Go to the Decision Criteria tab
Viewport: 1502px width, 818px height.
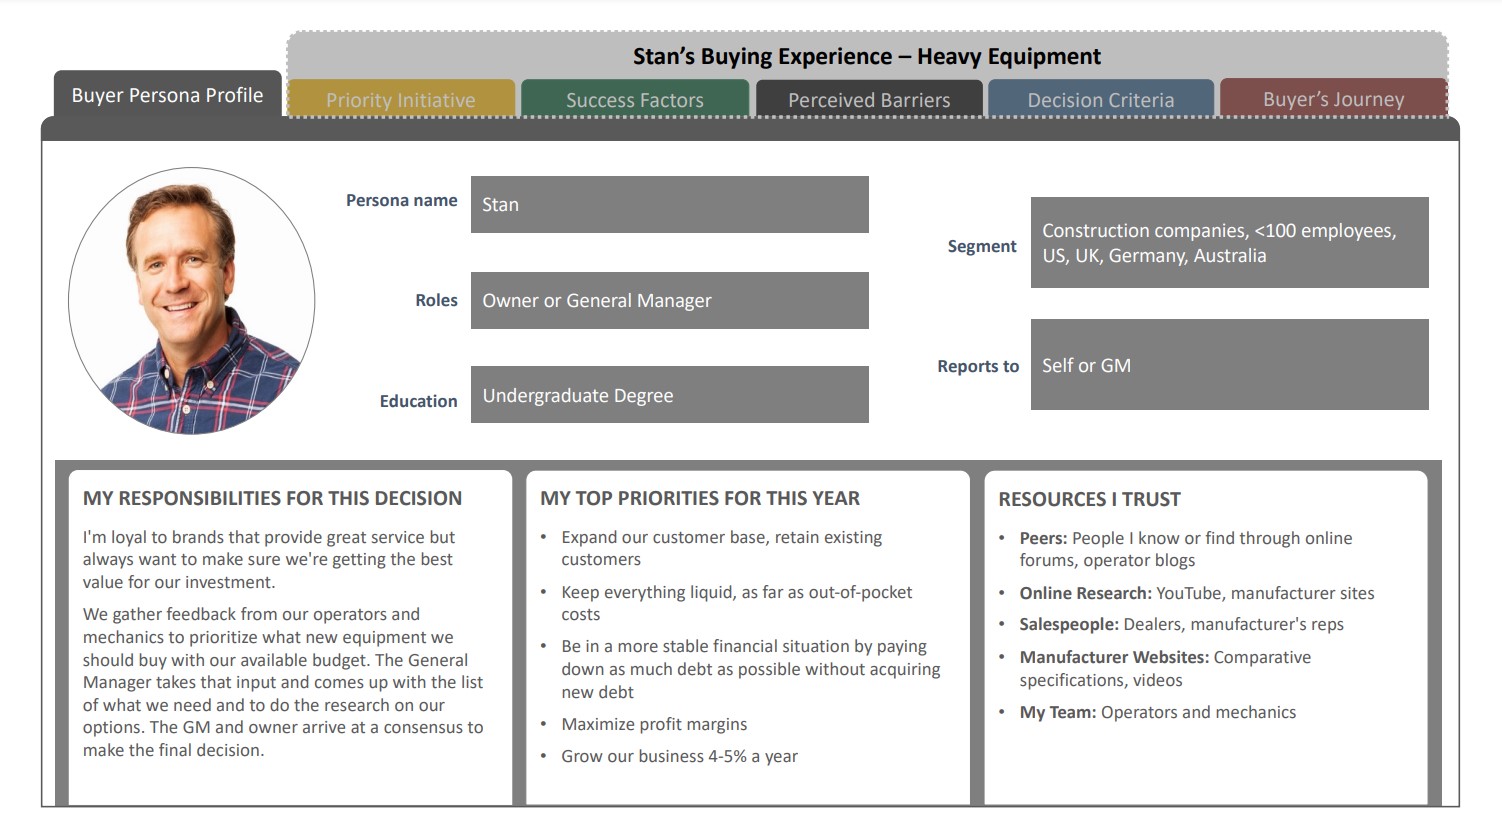[x=1101, y=99]
